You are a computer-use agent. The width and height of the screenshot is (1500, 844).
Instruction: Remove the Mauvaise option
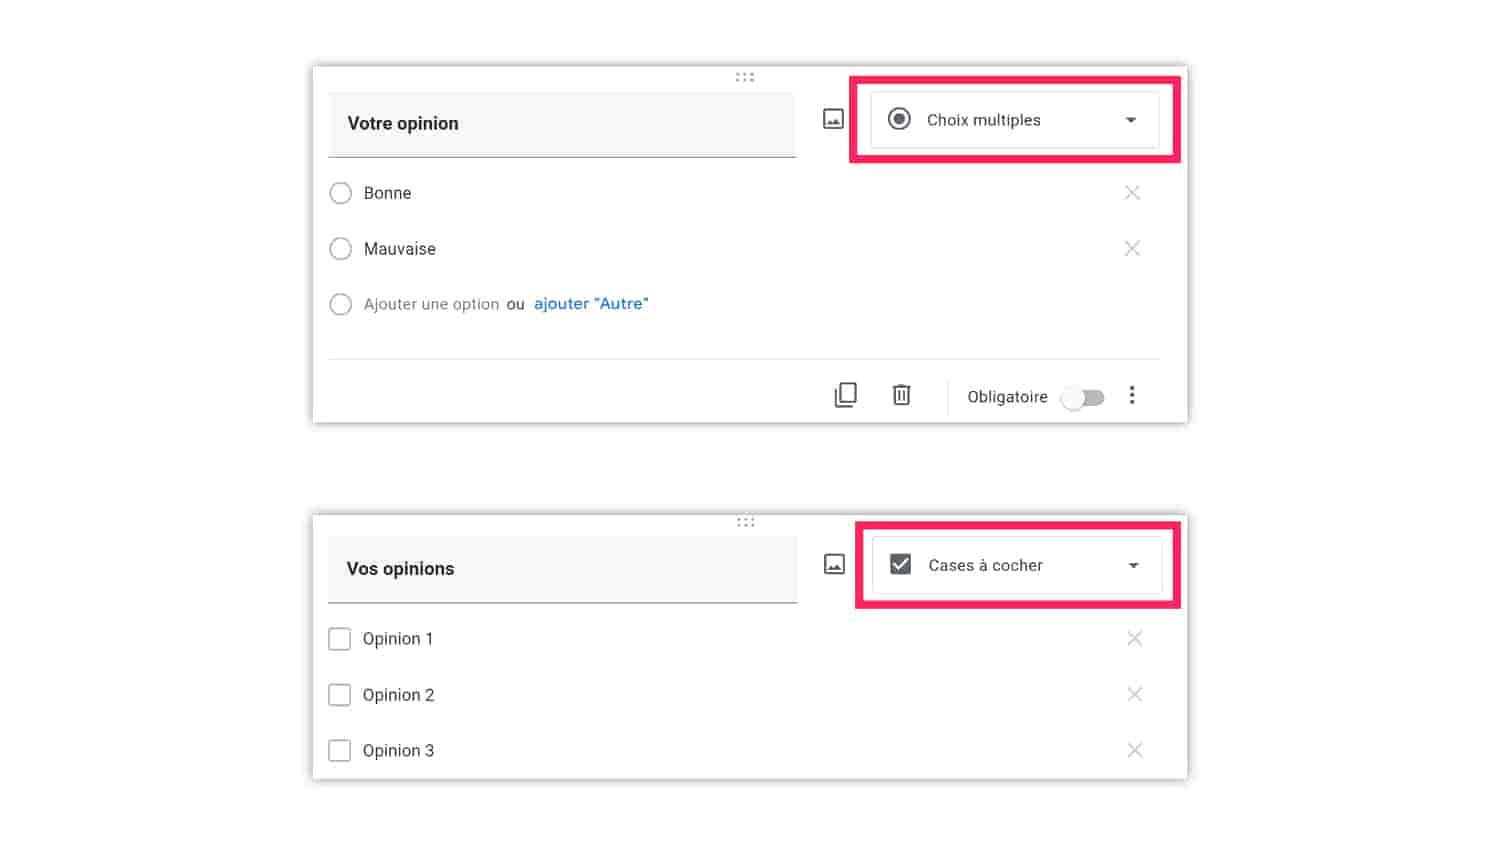pos(1132,248)
